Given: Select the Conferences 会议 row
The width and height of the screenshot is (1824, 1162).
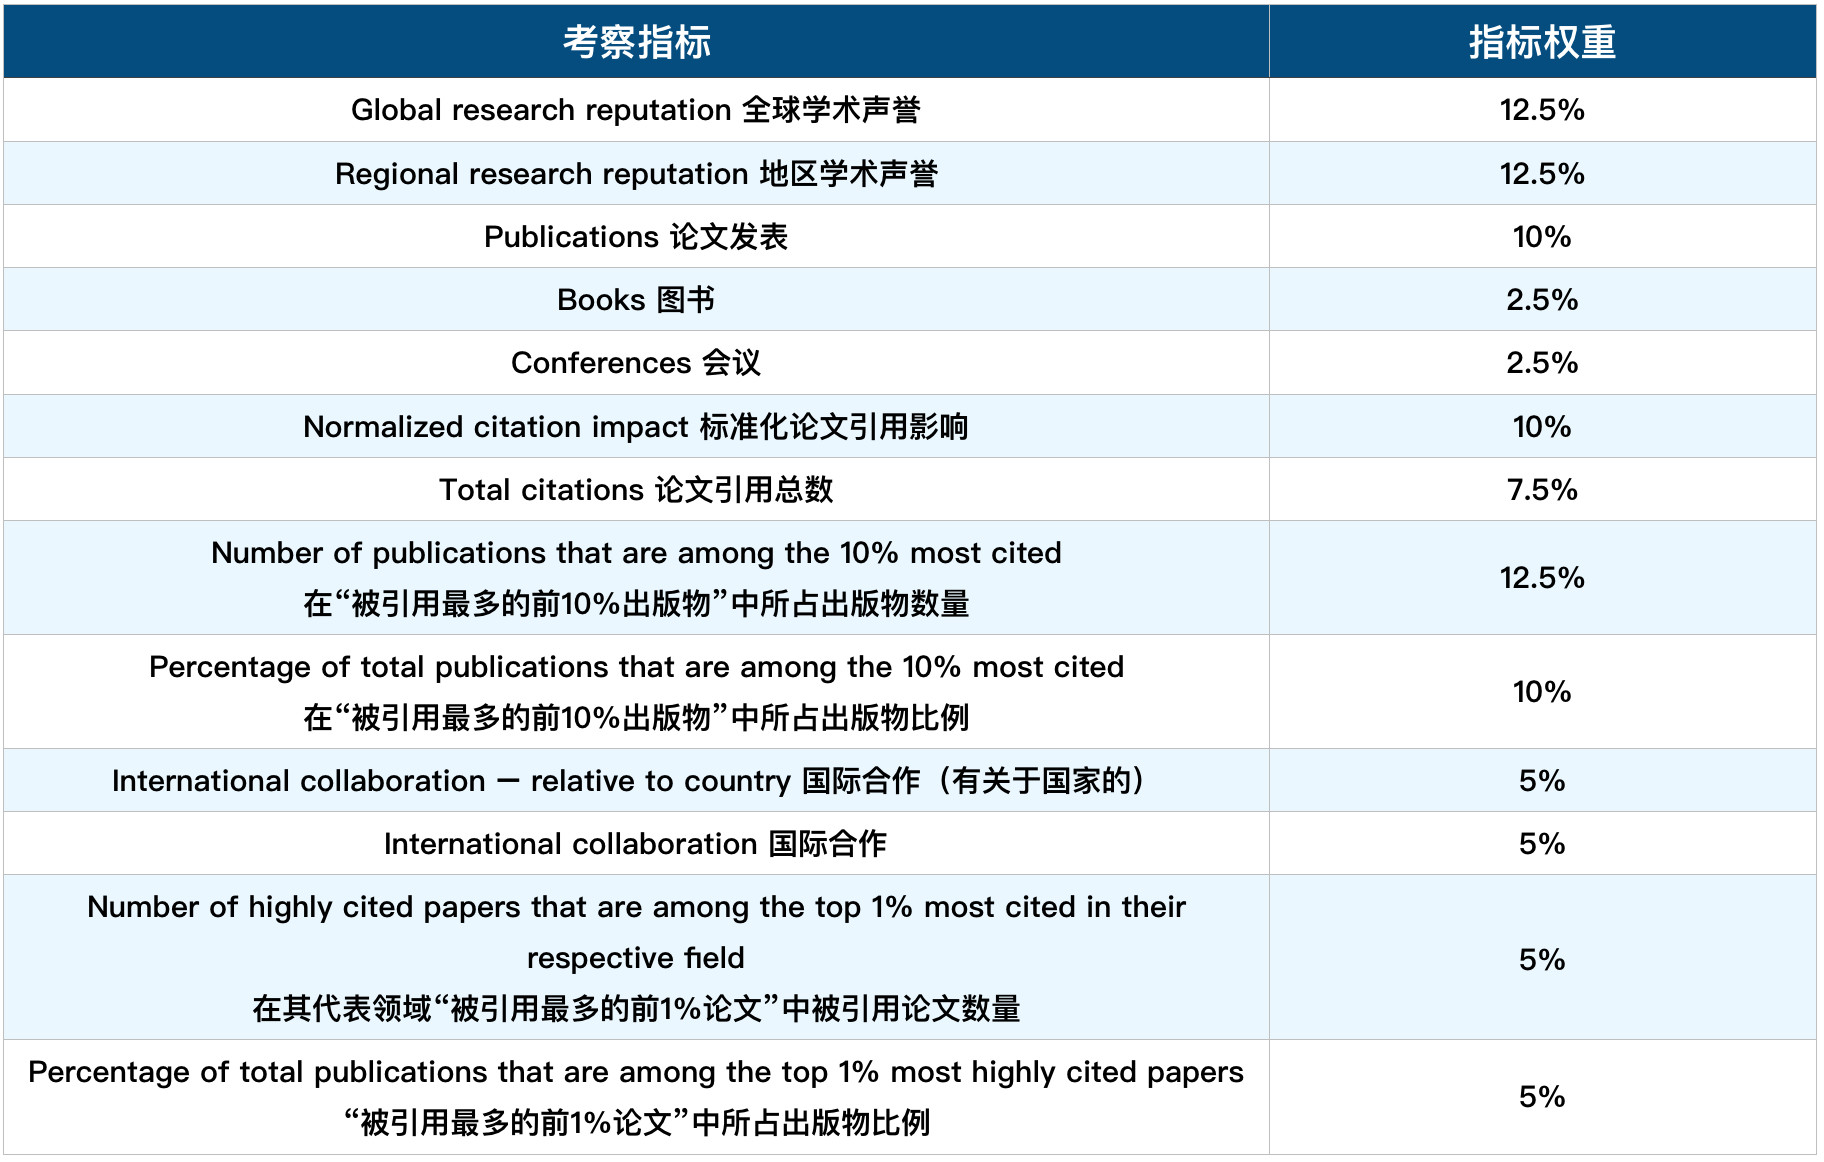Looking at the screenshot, I should coord(636,362).
